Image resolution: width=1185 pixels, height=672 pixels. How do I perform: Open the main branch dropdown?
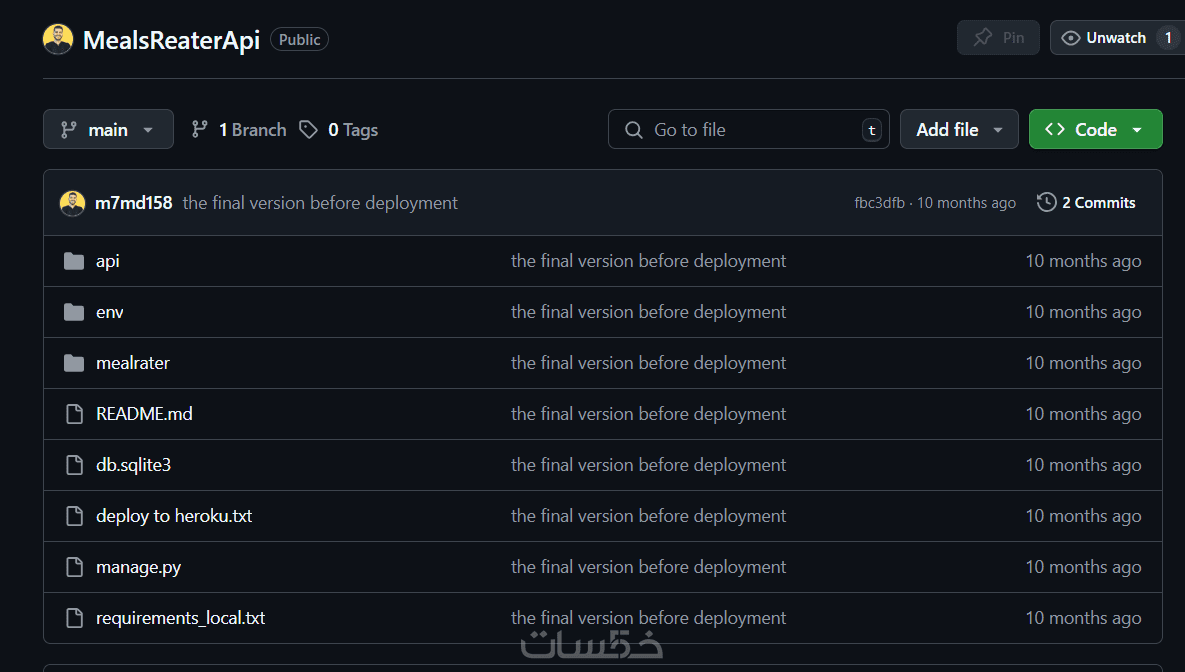tap(108, 130)
